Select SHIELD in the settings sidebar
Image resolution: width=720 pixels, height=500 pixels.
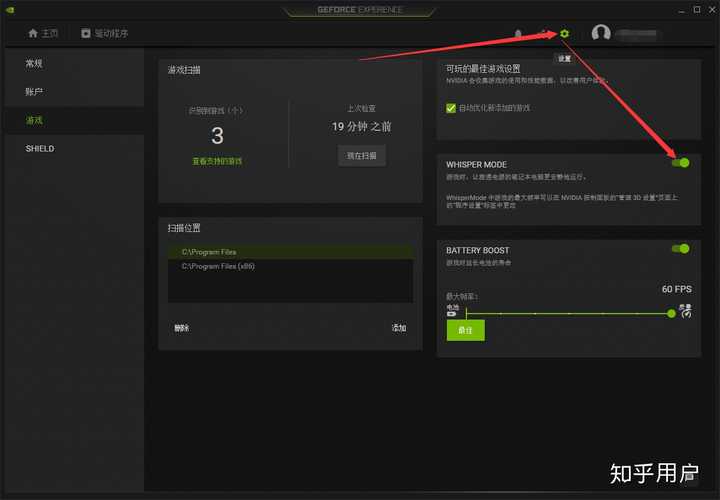tap(74, 149)
